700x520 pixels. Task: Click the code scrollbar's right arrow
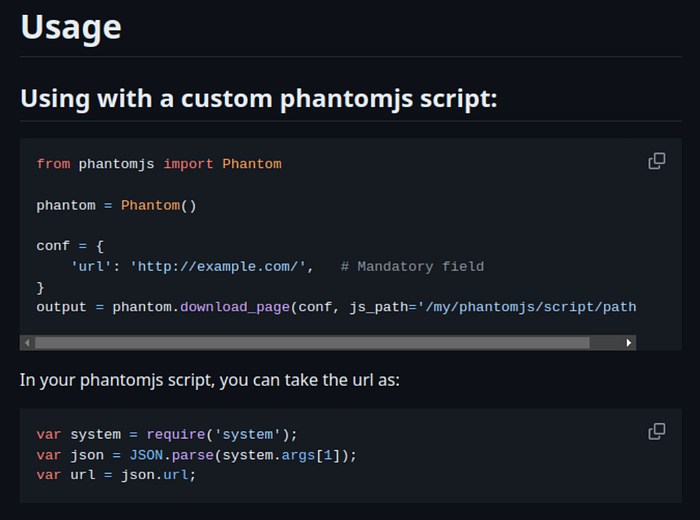(x=629, y=343)
